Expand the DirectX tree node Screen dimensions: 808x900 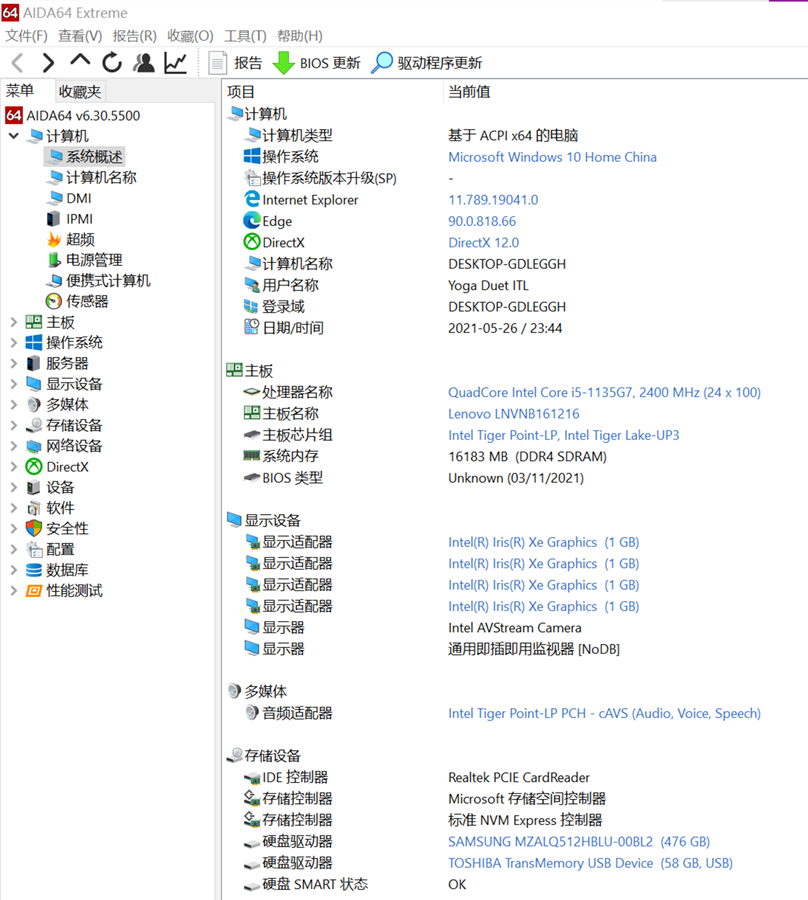point(14,467)
